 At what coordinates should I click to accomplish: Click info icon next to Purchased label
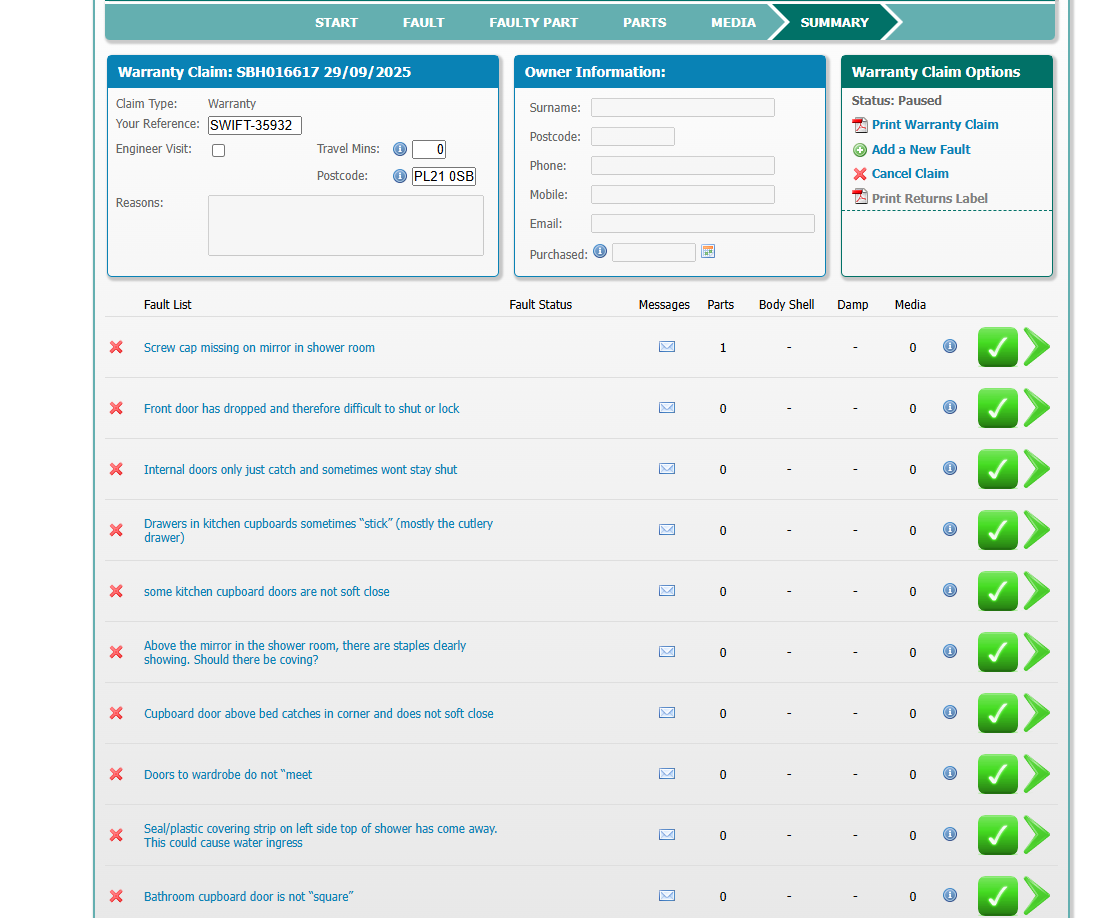pyautogui.click(x=600, y=252)
